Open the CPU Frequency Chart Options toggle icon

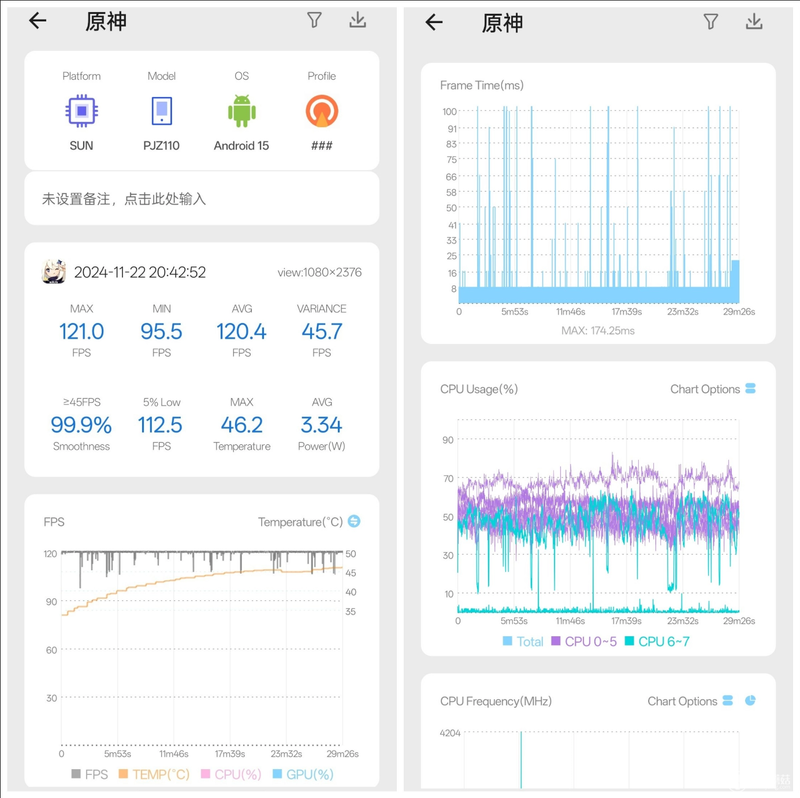728,701
